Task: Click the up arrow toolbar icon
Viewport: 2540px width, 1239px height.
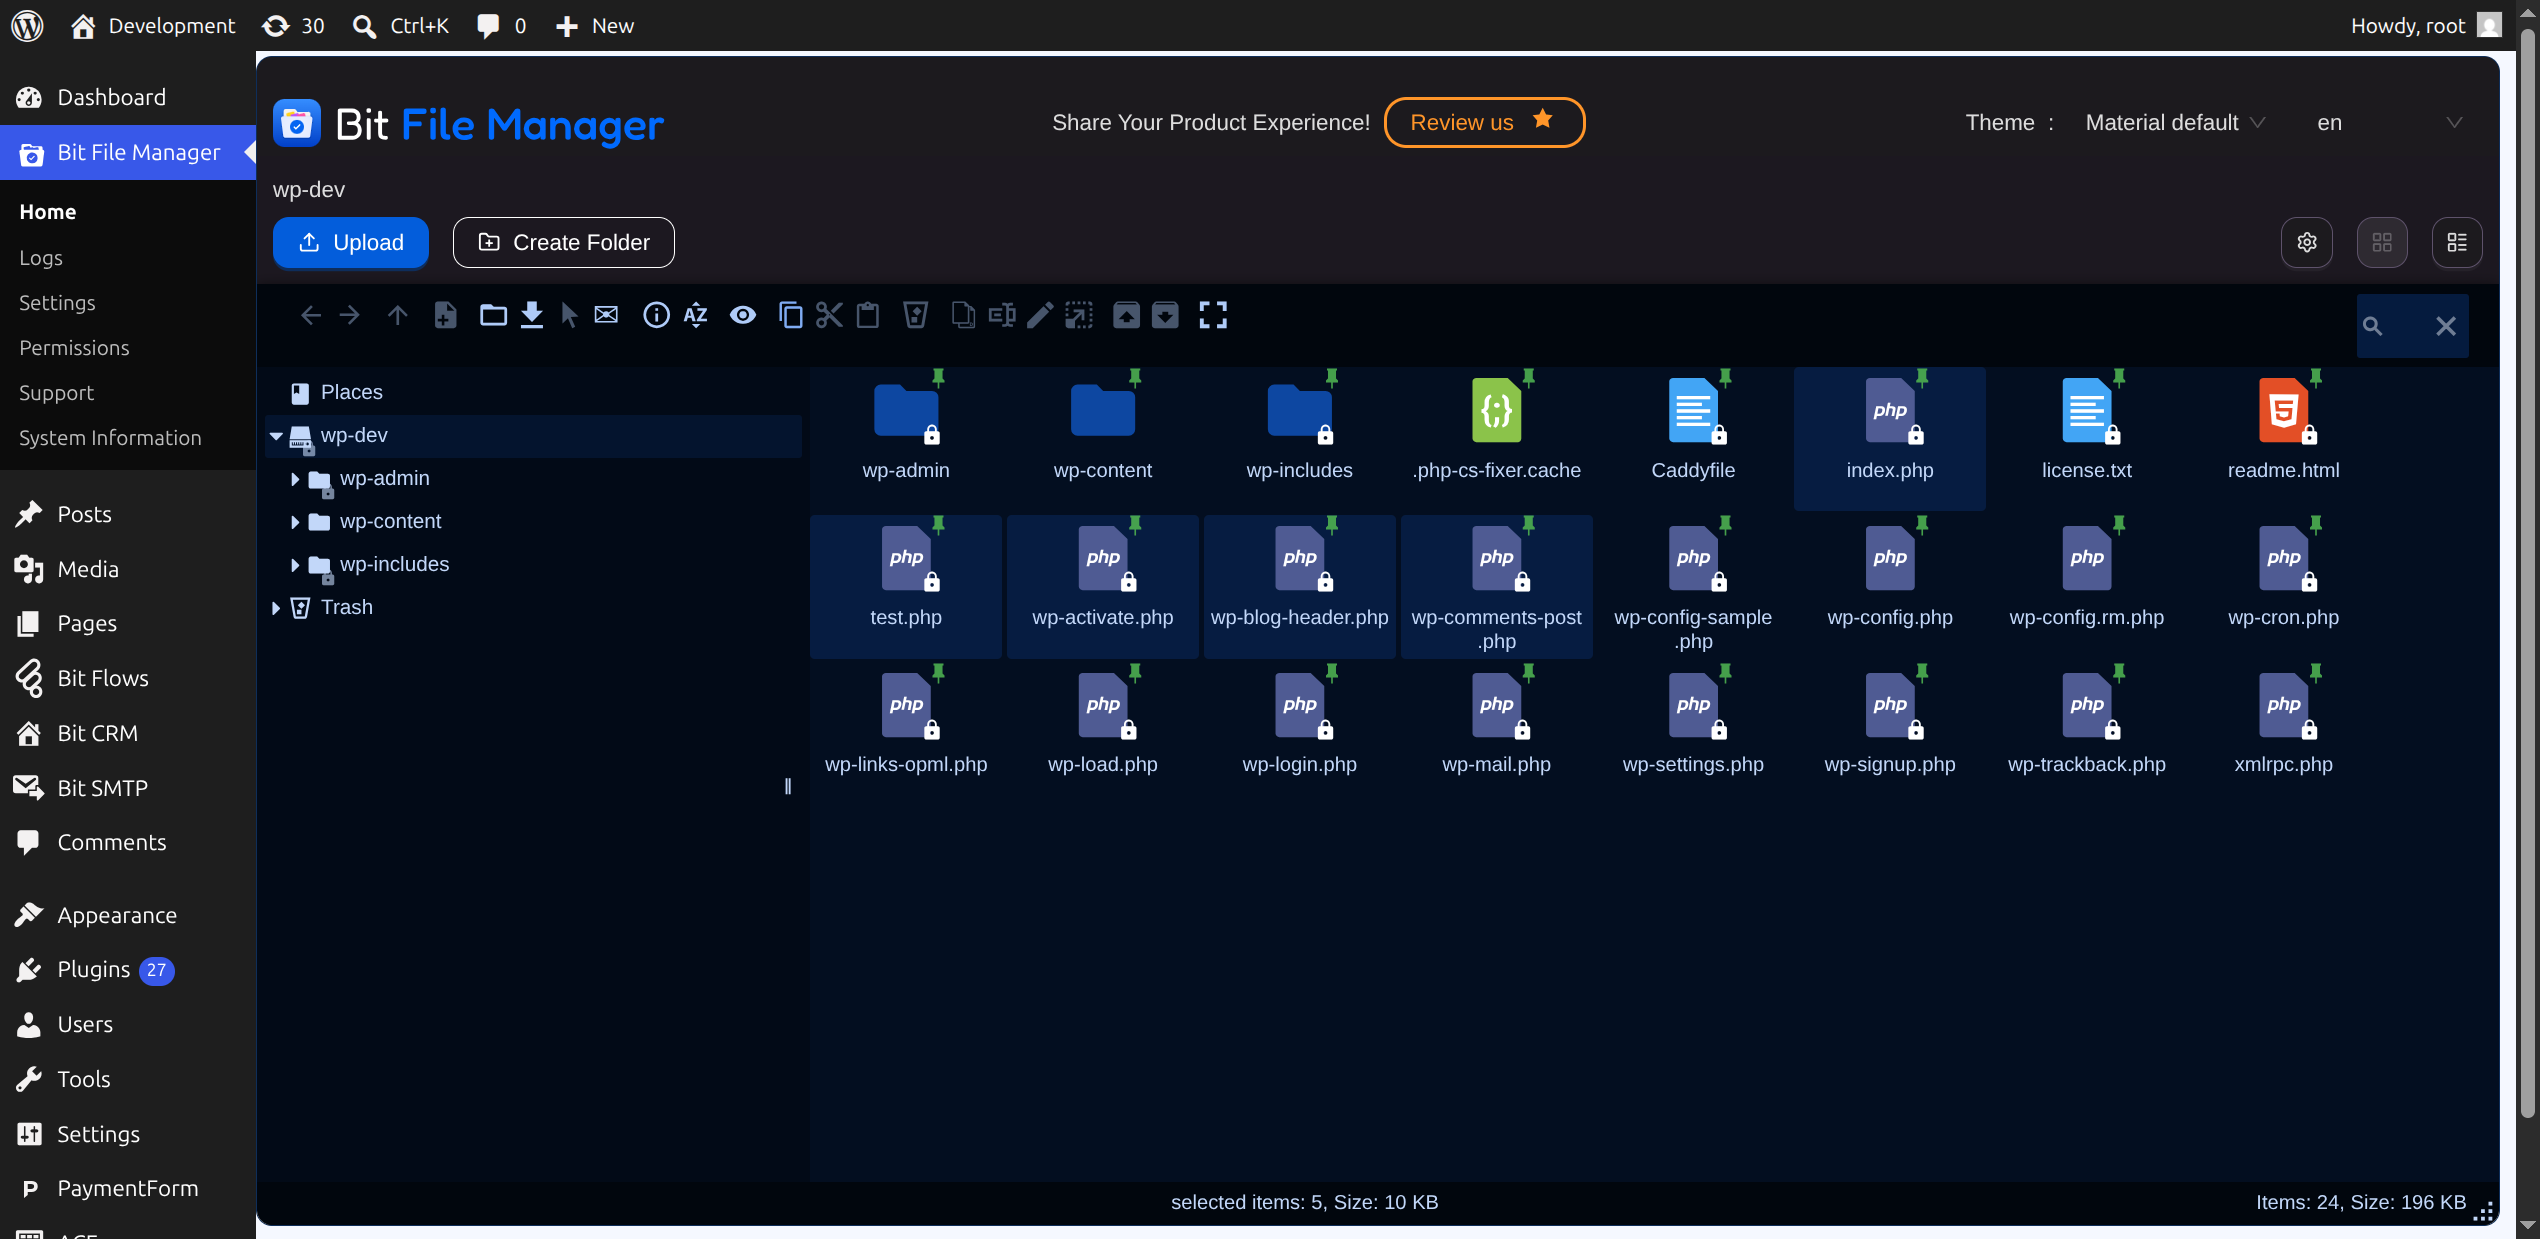Action: (397, 316)
